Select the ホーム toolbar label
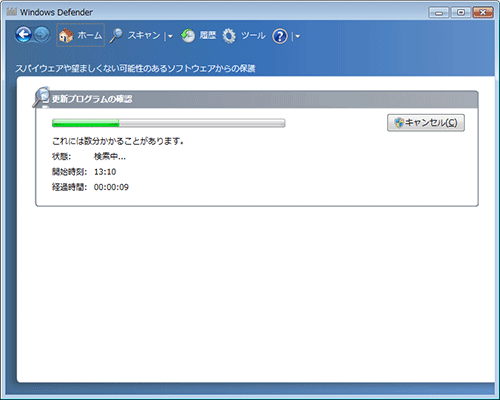The width and height of the screenshot is (500, 400). [x=90, y=35]
